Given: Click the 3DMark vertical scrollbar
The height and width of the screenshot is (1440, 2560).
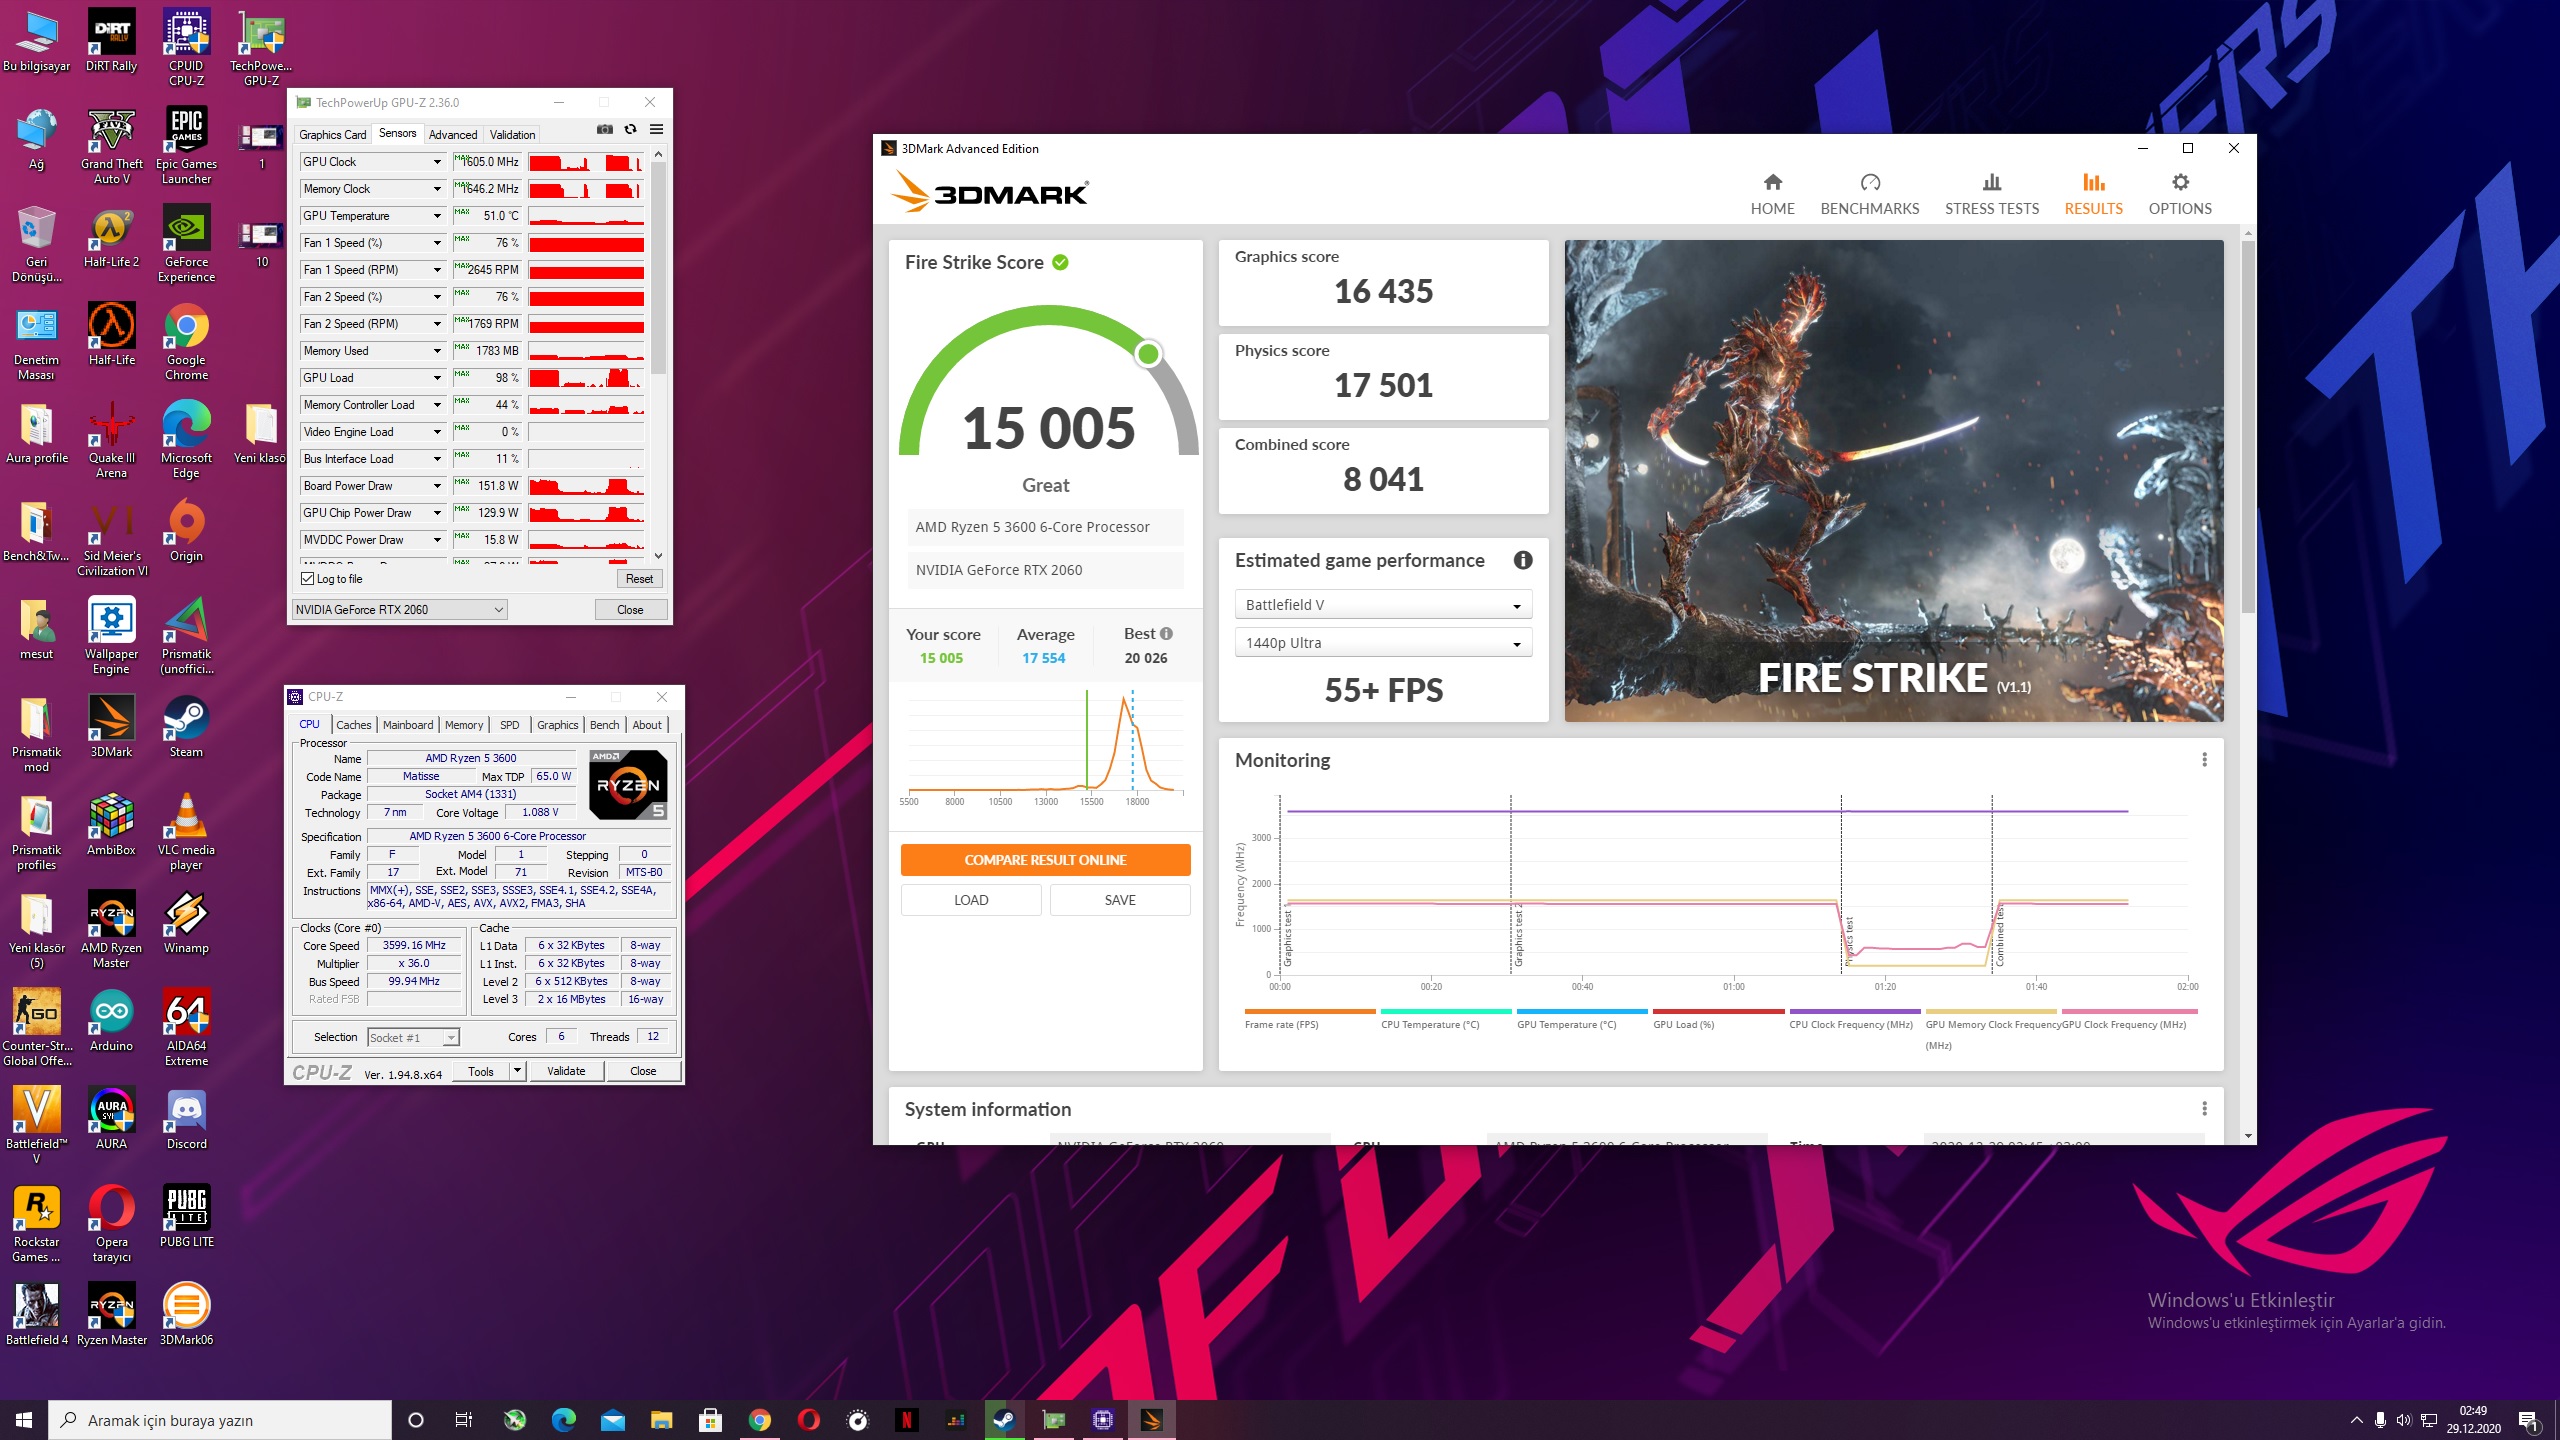Looking at the screenshot, I should point(2248,426).
